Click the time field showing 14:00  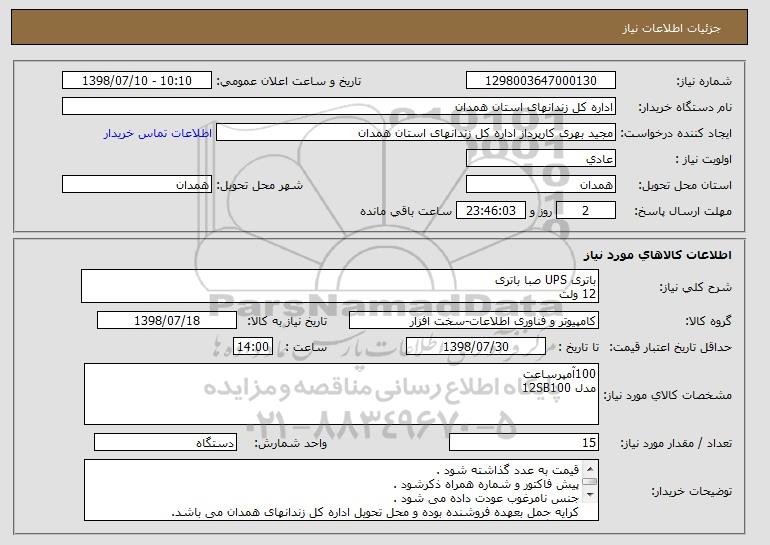point(253,347)
